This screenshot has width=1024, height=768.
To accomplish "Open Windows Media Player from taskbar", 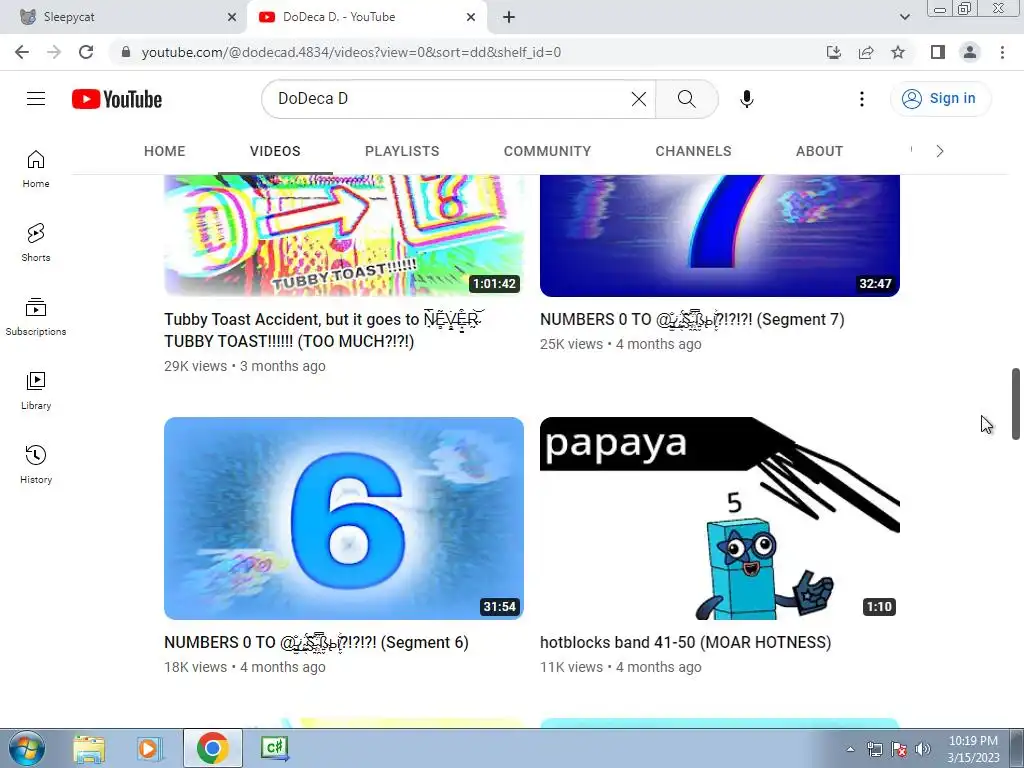I will coord(150,748).
